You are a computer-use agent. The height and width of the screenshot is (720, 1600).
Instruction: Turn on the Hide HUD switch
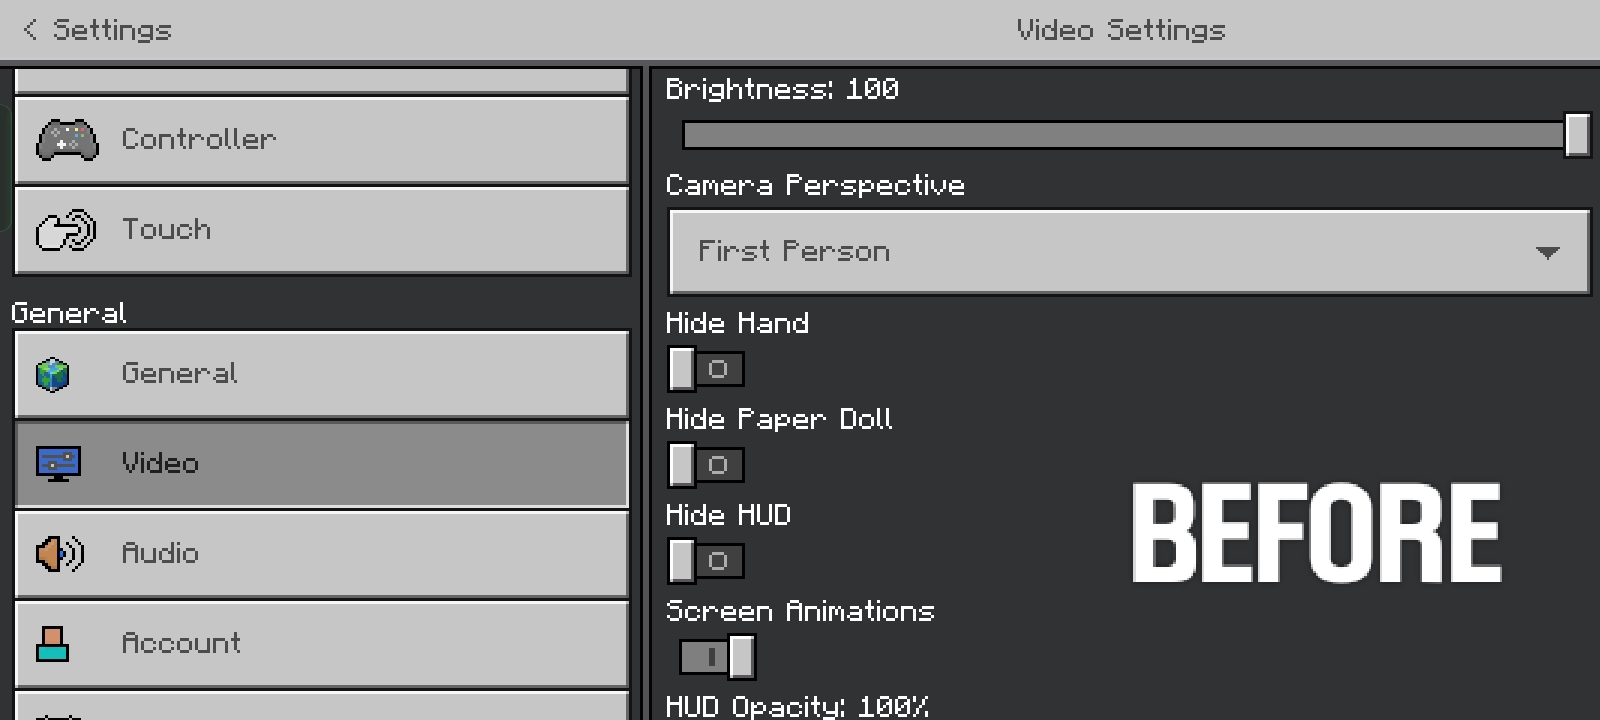(706, 561)
